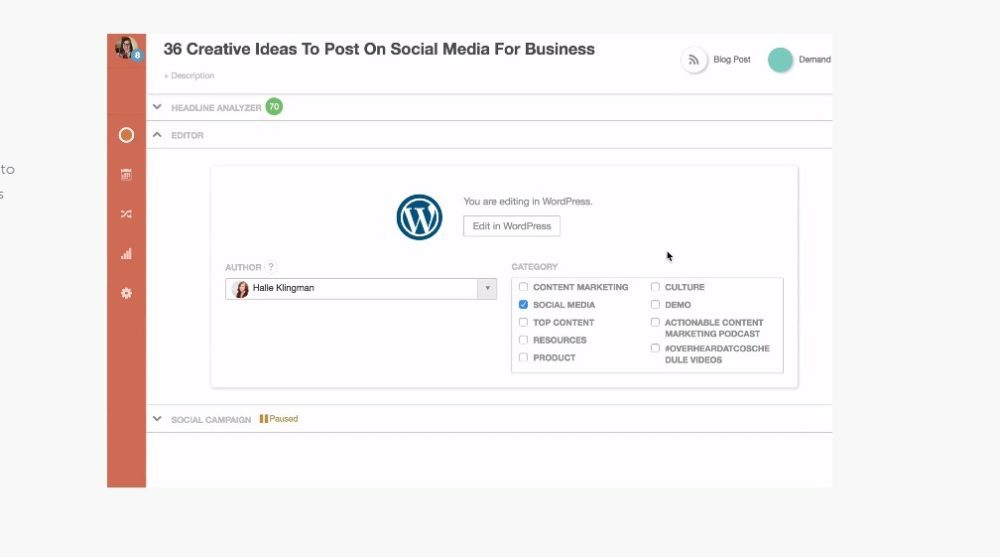Screen dimensions: 1000x557
Task: Click the Blog Post RSS icon
Action: click(x=694, y=60)
